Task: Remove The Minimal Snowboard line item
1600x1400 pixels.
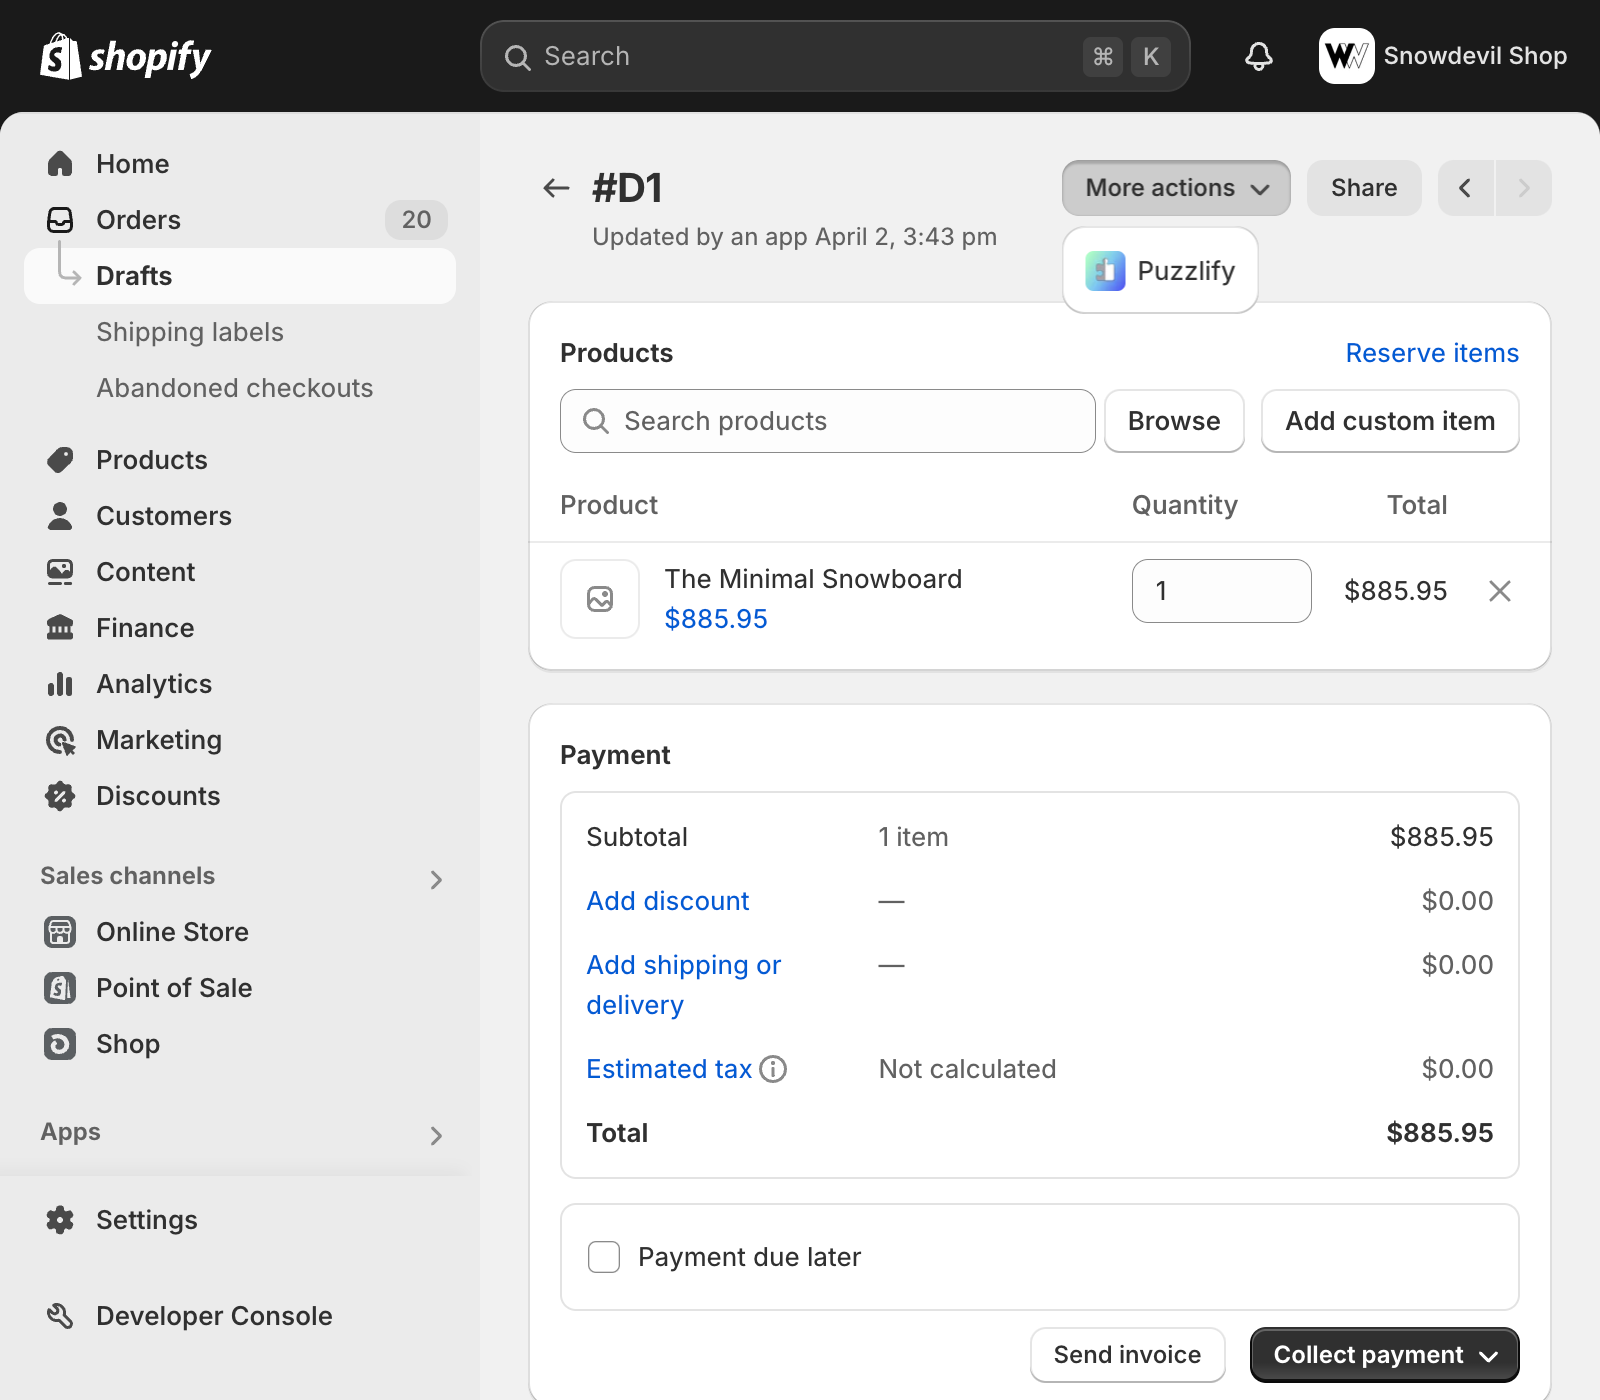Action: [x=1499, y=591]
